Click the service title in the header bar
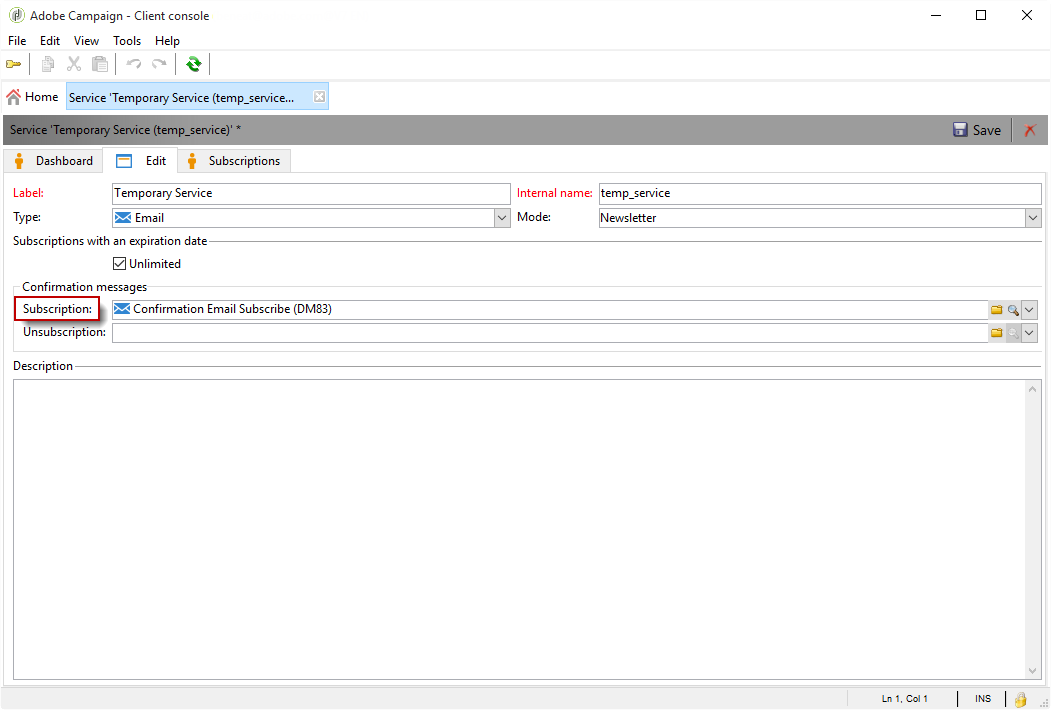This screenshot has width=1051, height=710. pos(125,130)
